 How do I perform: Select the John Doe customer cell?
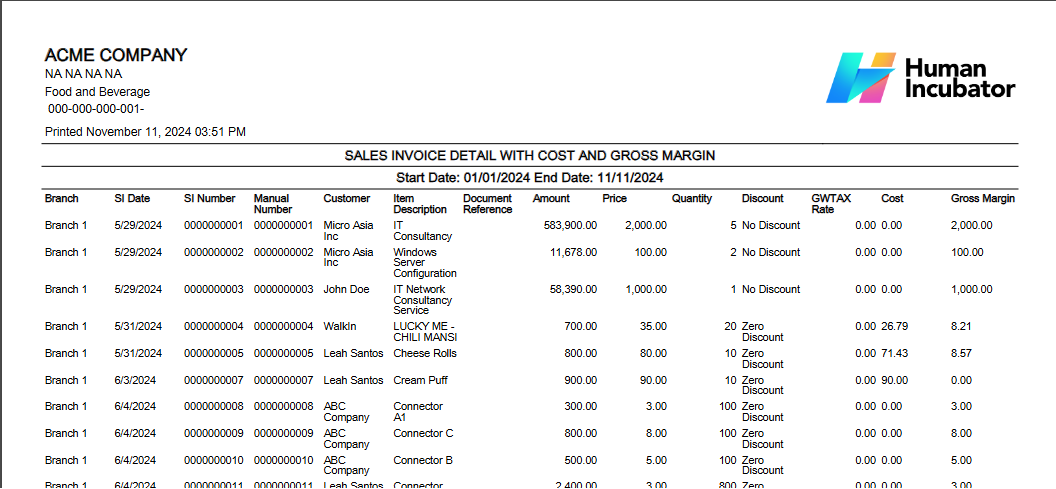click(346, 289)
